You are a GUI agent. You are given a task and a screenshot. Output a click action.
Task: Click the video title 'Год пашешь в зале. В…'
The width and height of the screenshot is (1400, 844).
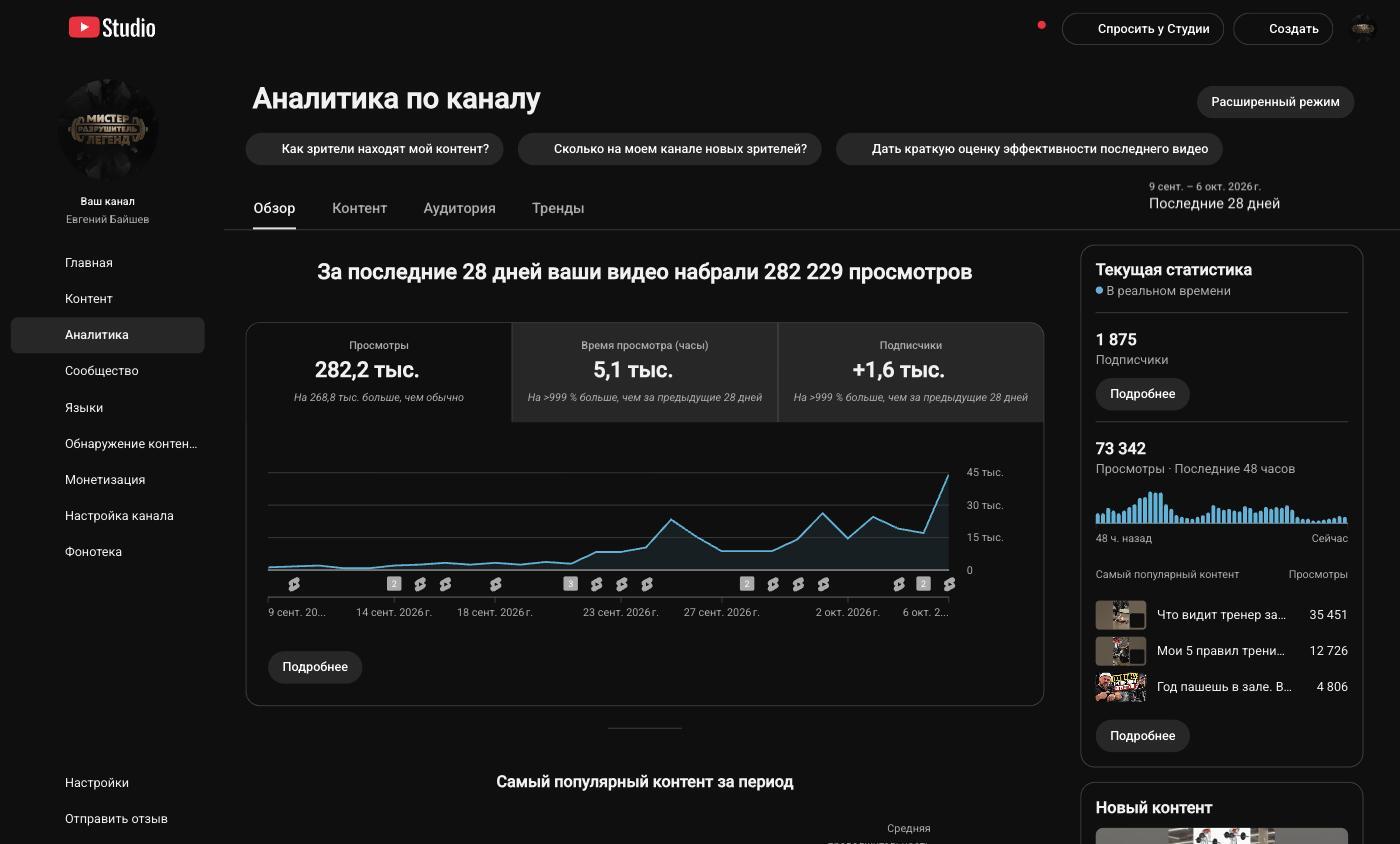click(x=1224, y=687)
